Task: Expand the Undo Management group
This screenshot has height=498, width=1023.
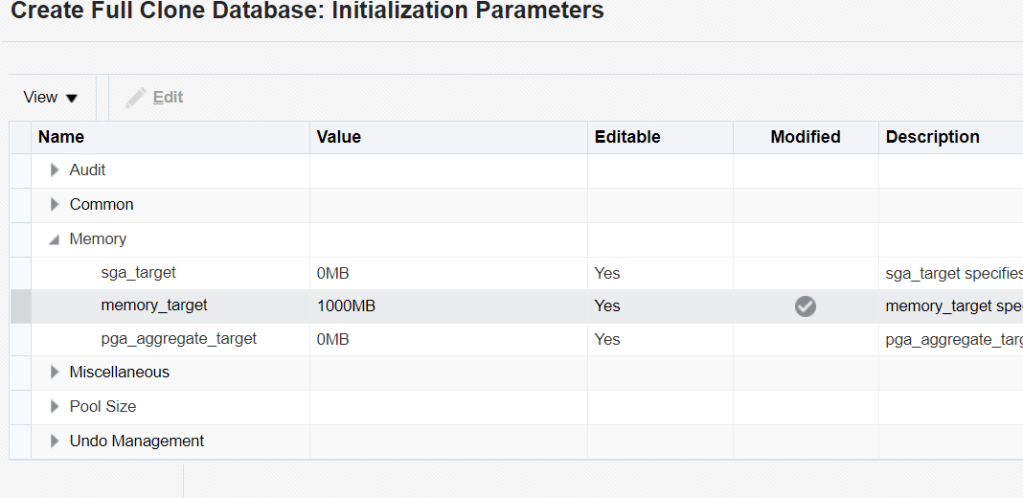Action: tap(55, 441)
